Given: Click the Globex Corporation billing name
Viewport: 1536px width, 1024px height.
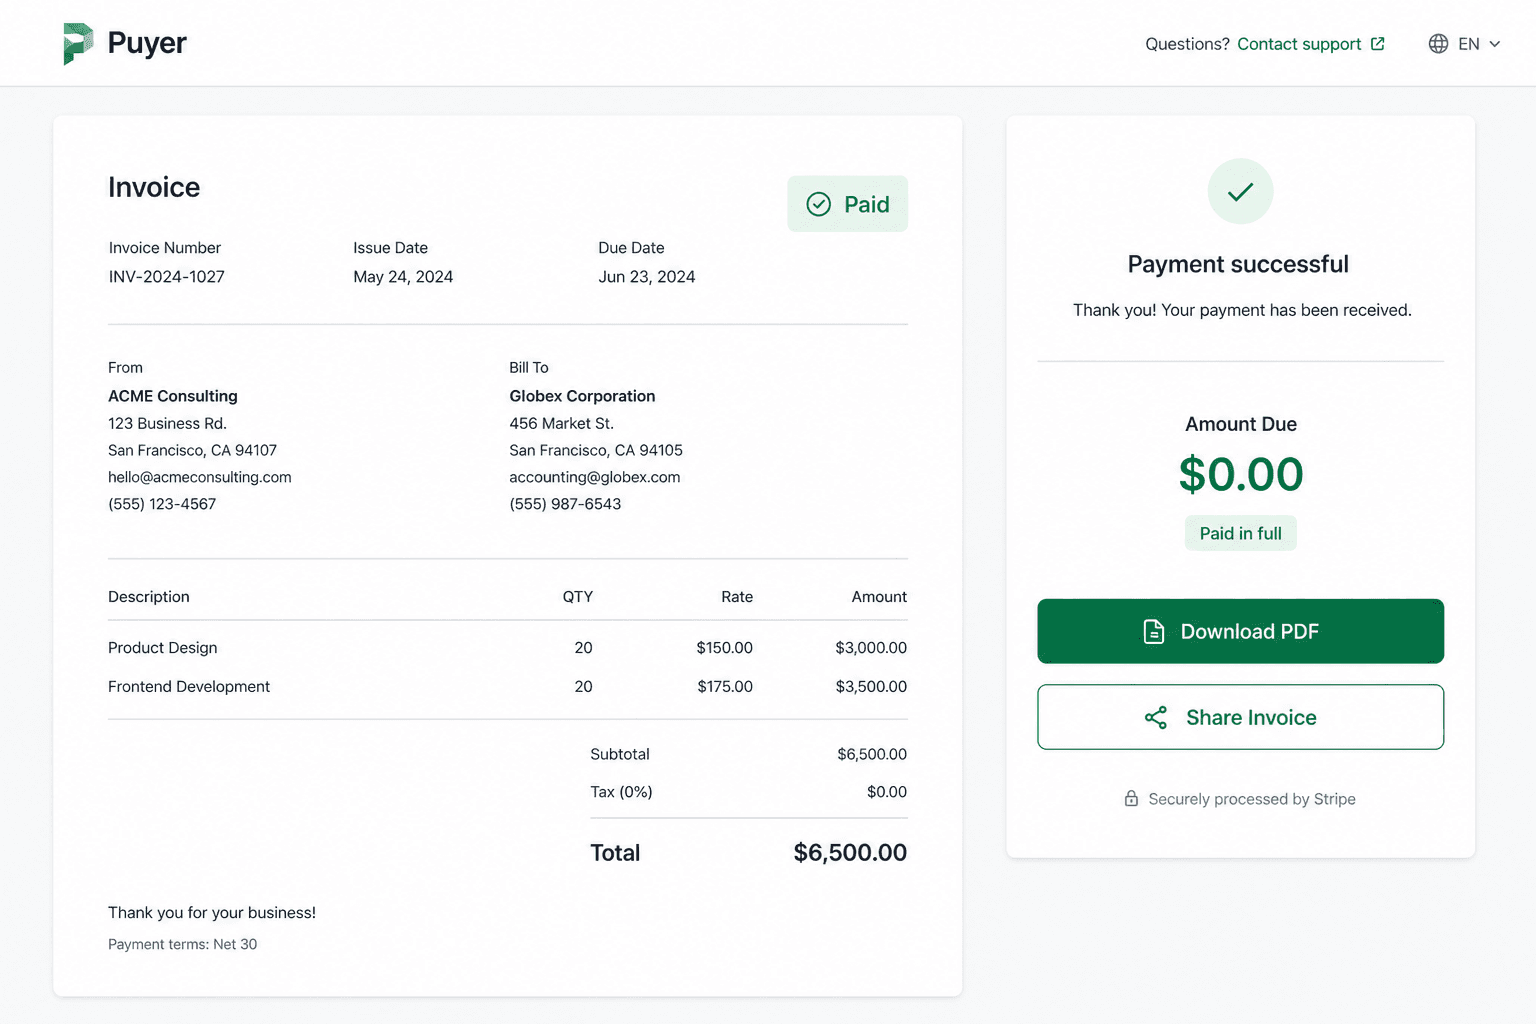Looking at the screenshot, I should tap(582, 396).
